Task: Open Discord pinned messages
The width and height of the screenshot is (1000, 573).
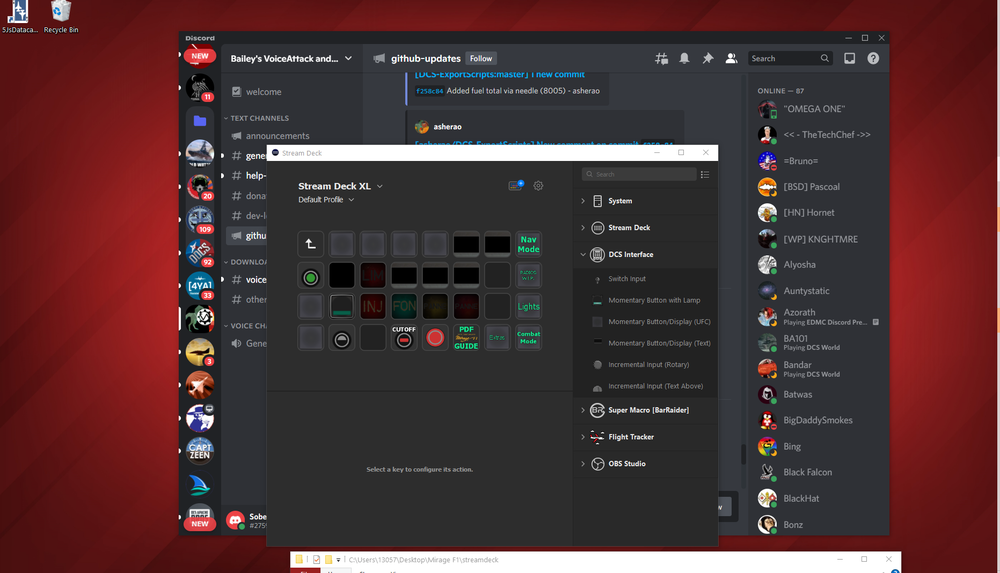Action: tap(708, 59)
